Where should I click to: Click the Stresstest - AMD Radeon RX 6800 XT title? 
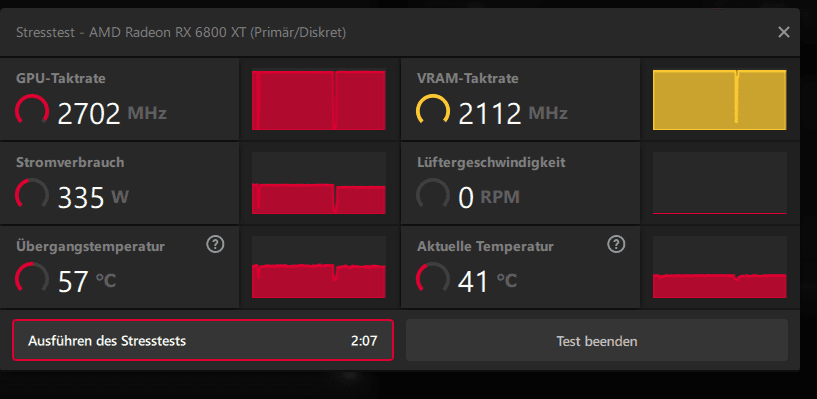click(x=181, y=33)
